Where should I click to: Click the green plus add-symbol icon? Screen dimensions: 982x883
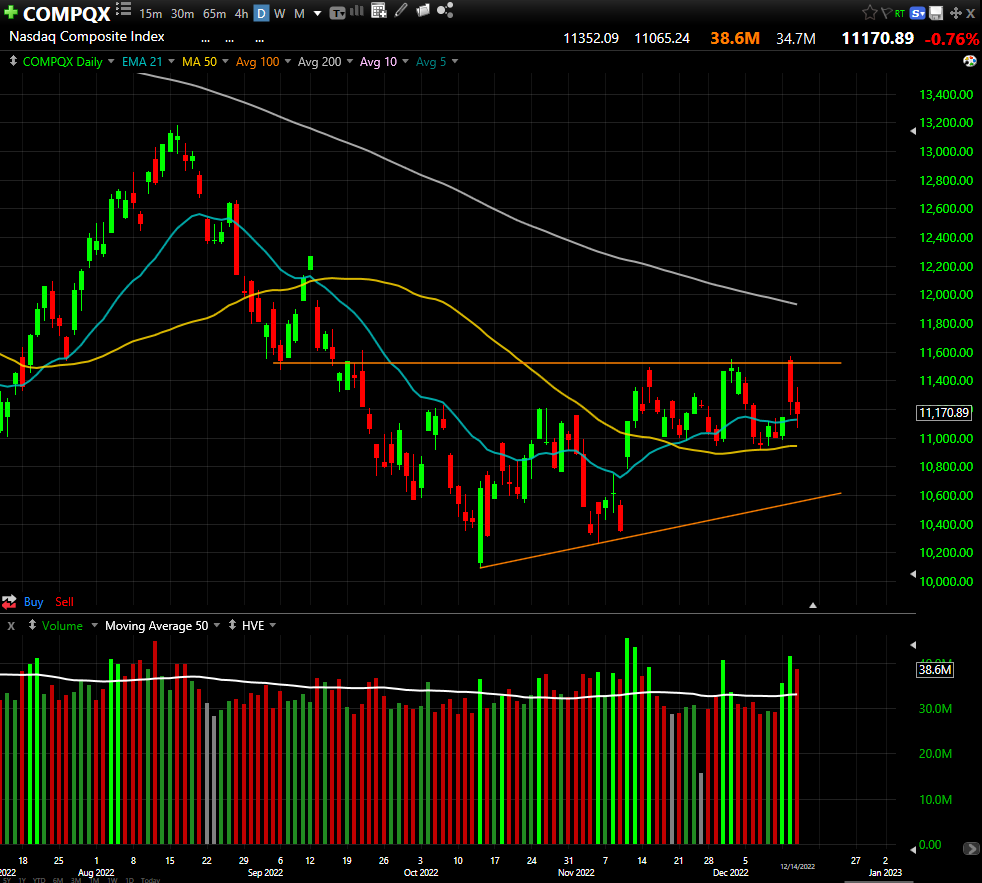click(x=11, y=12)
